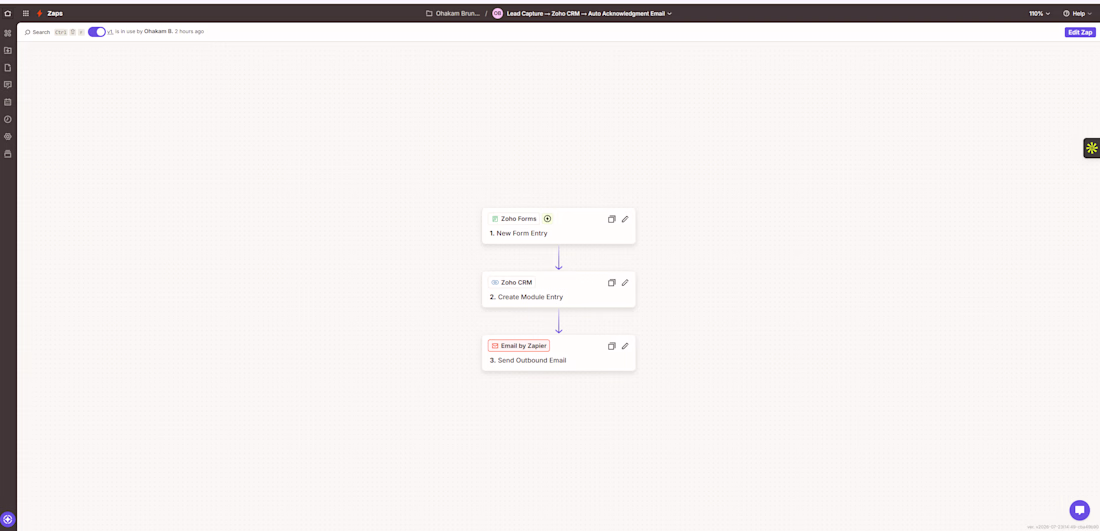Duplicate the Zoho Forms step

(611, 219)
